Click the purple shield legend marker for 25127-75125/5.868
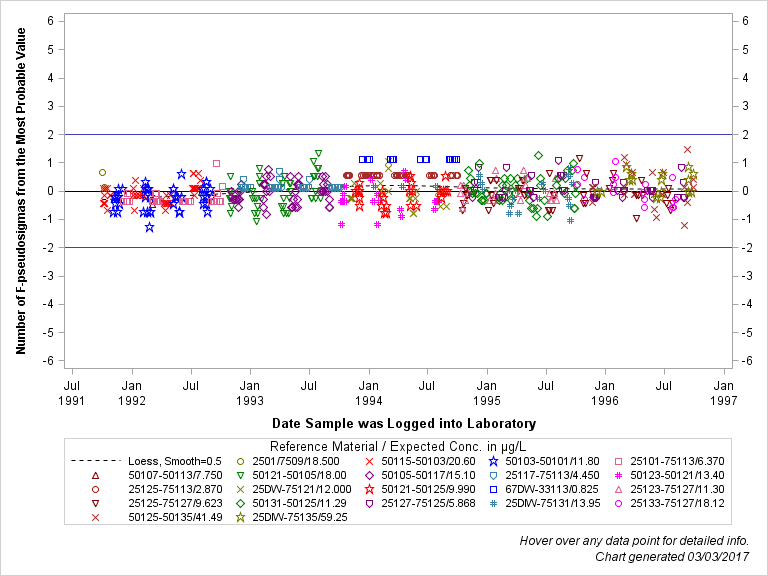Viewport: 768px width, 576px height. tap(370, 504)
